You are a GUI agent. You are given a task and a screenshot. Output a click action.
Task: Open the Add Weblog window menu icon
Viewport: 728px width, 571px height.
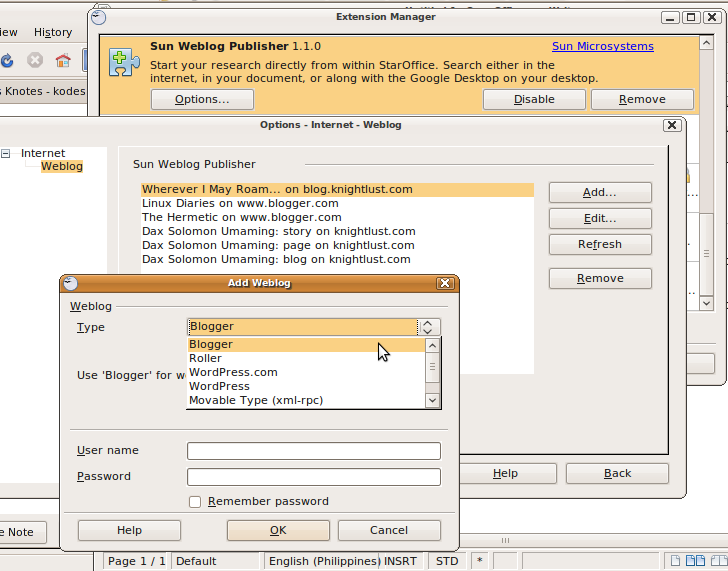click(x=70, y=283)
